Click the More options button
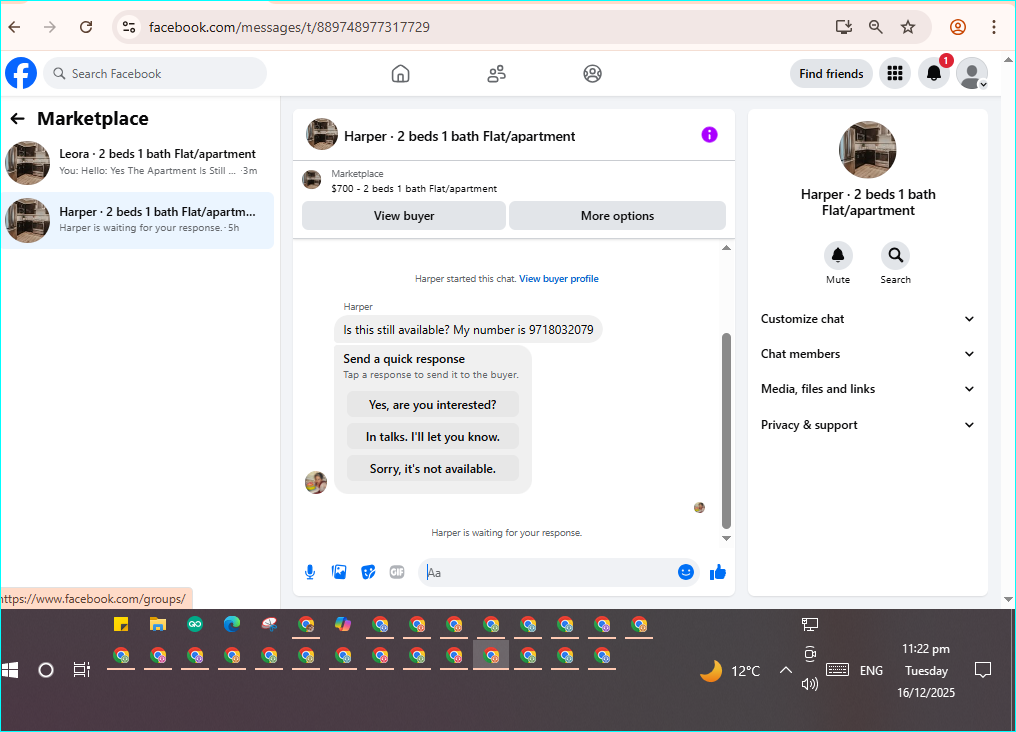 point(617,216)
